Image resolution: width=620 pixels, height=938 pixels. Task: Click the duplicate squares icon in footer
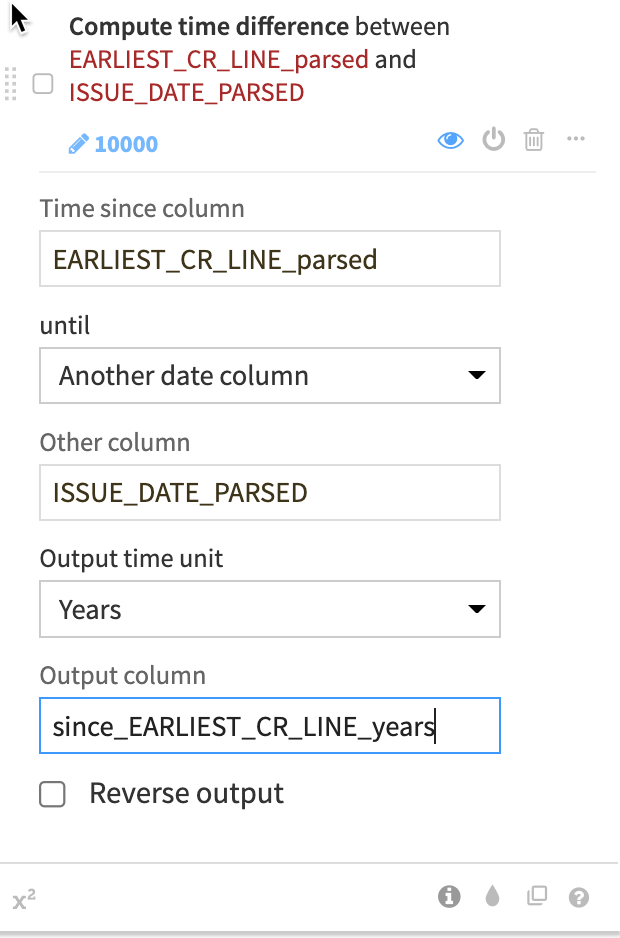point(537,897)
